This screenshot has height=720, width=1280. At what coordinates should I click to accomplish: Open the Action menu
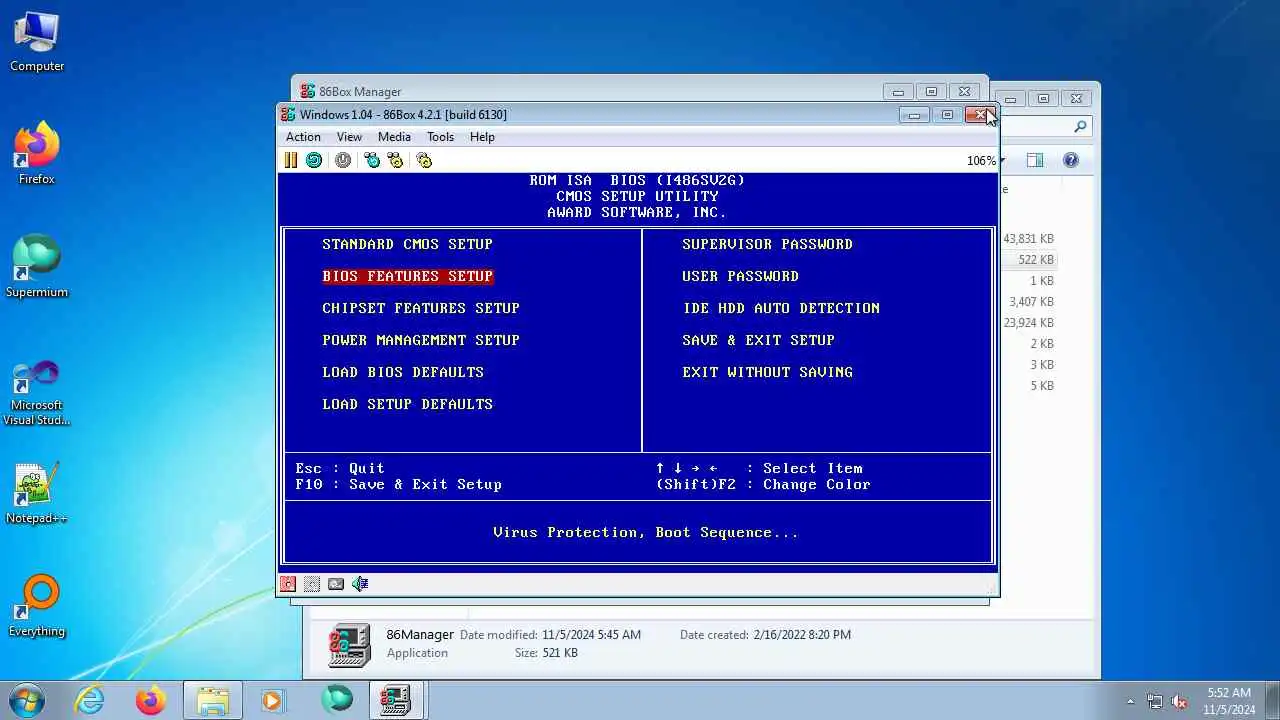tap(303, 137)
